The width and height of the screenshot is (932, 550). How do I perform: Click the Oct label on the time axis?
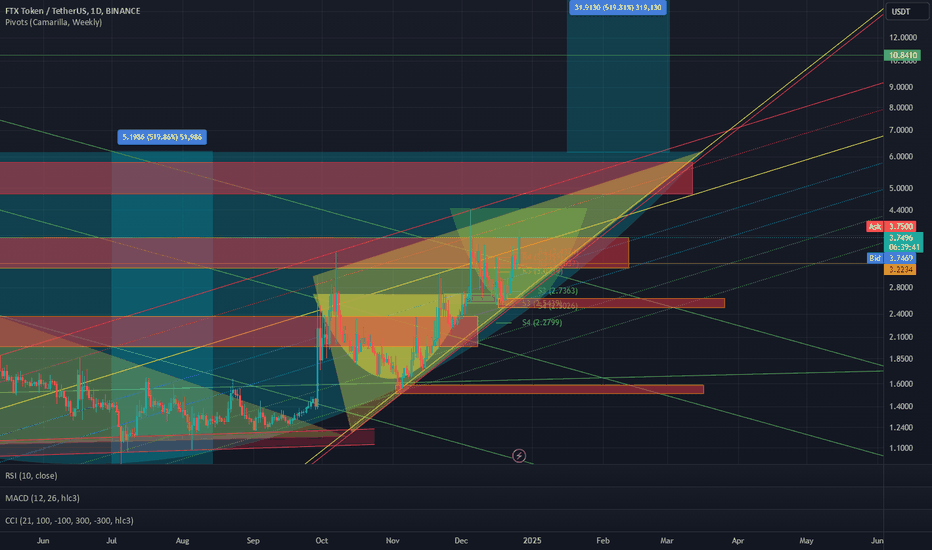pyautogui.click(x=322, y=540)
